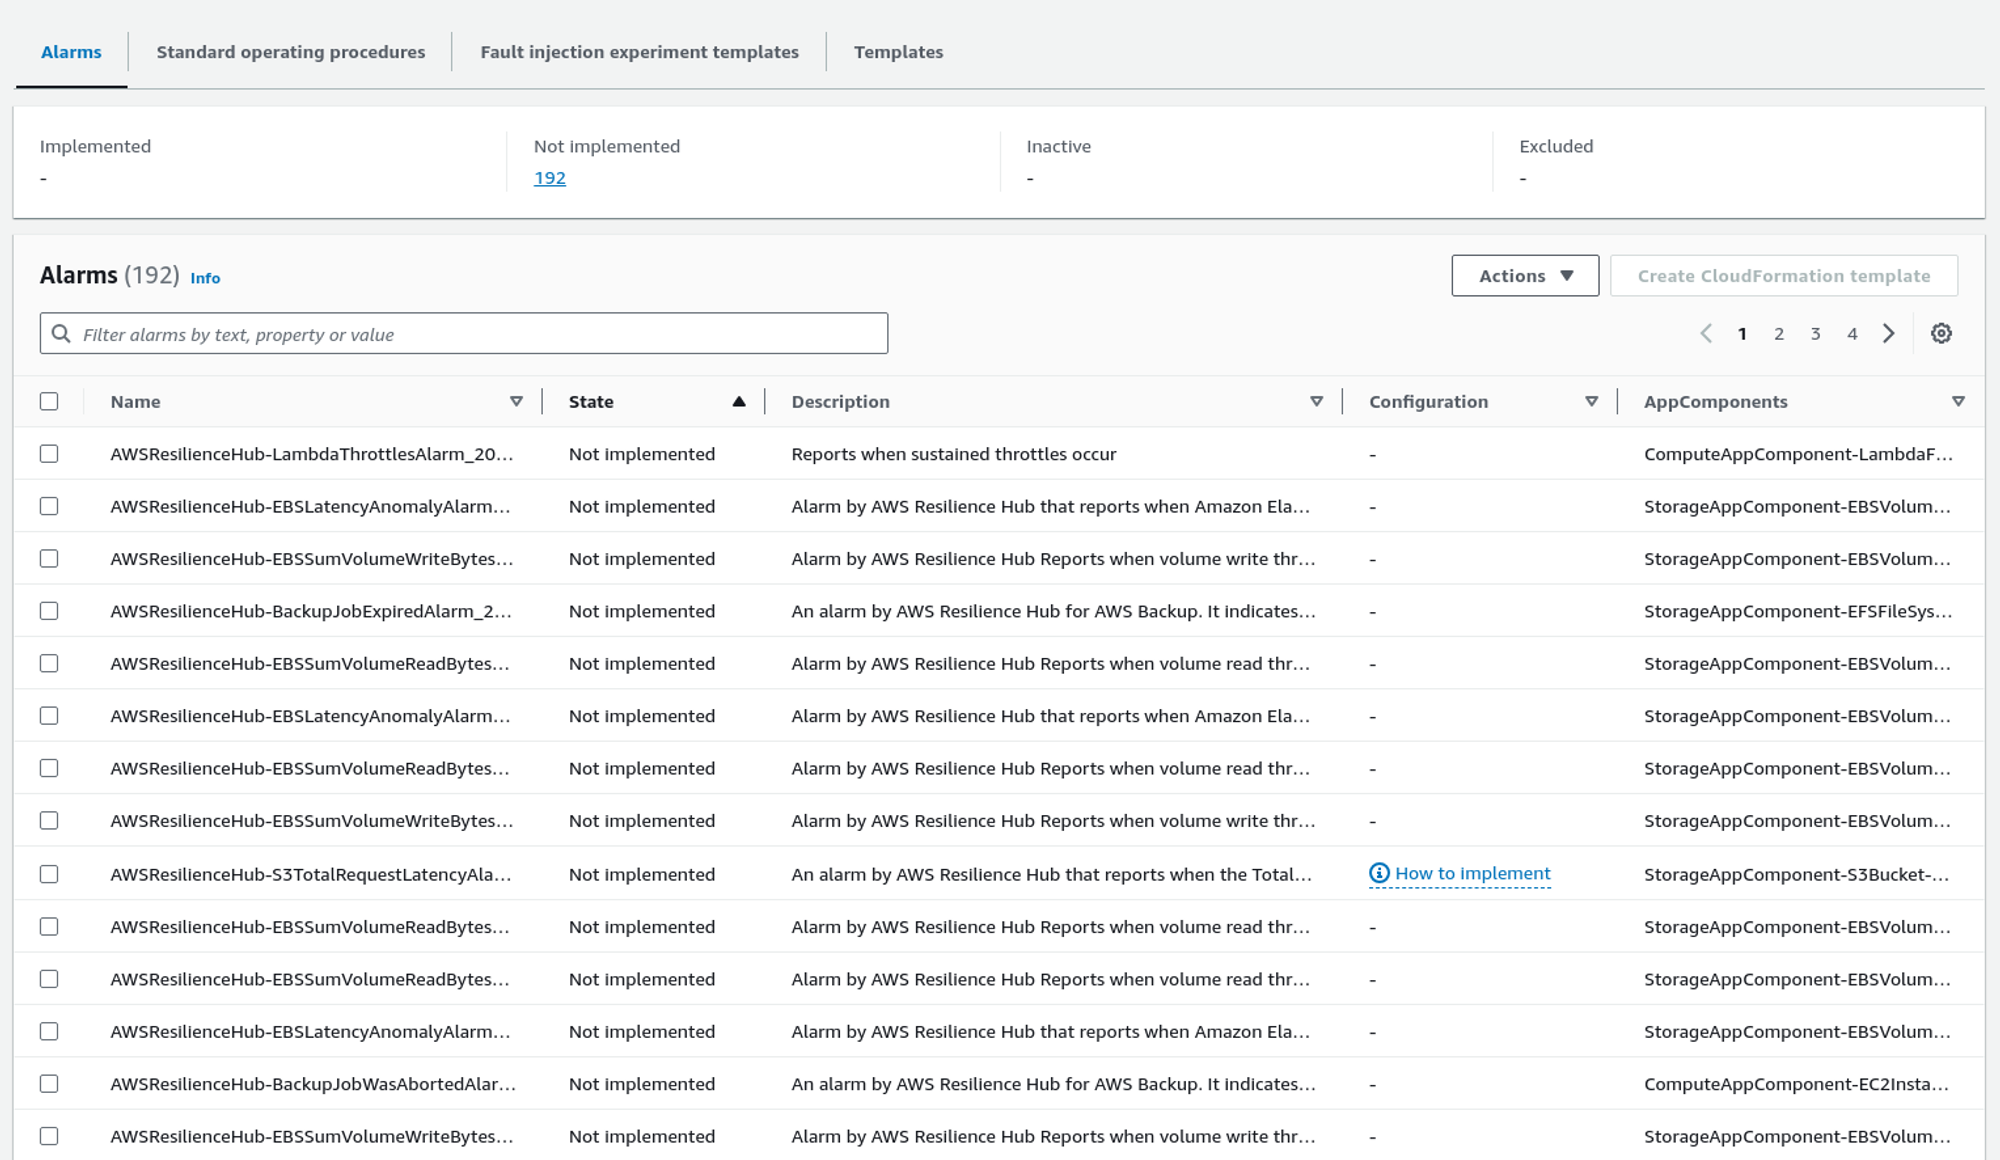
Task: Click the 192 not implemented link
Action: (x=549, y=178)
